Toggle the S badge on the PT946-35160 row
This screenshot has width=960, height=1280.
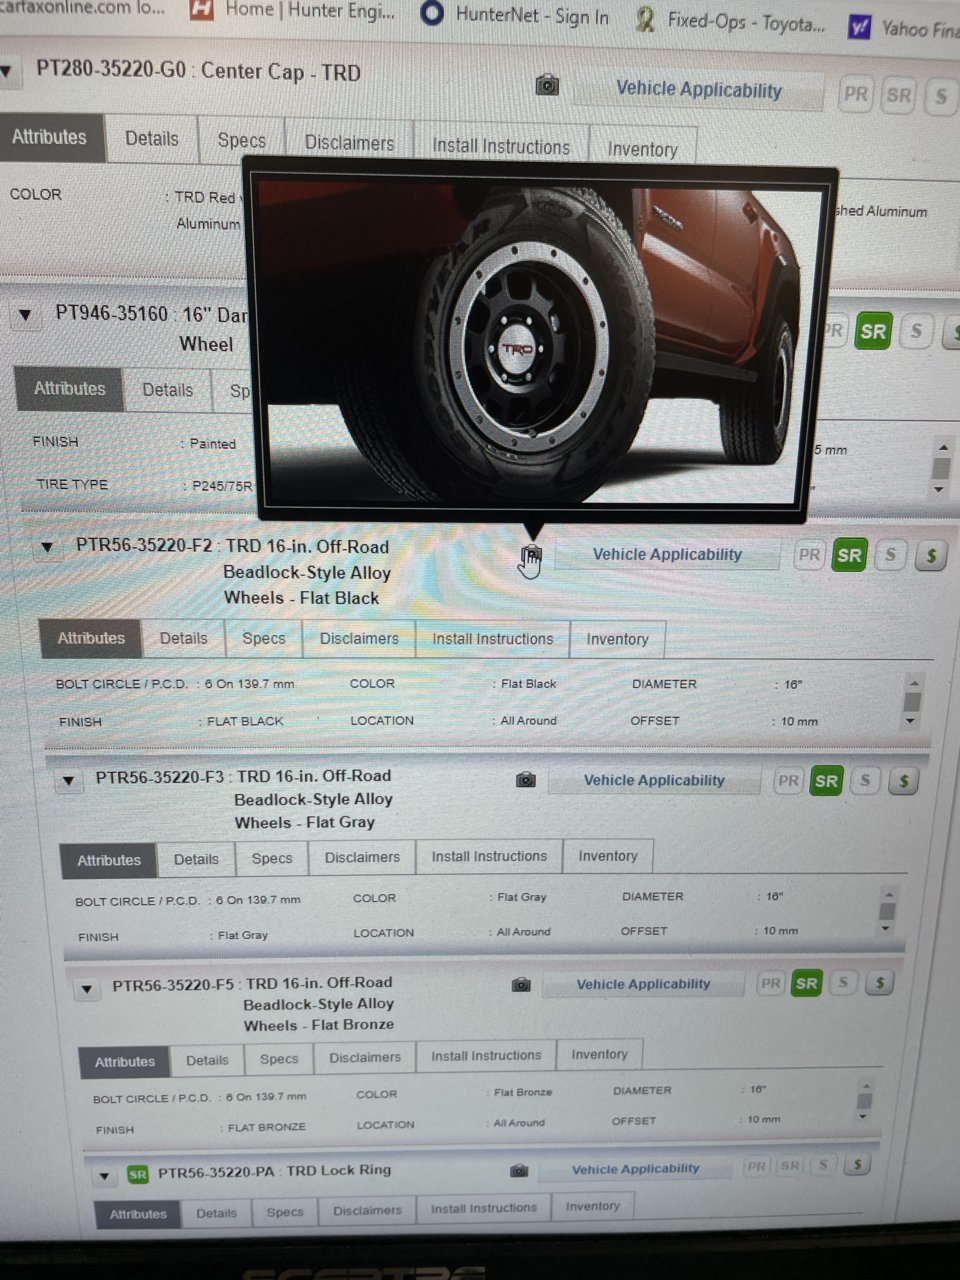click(916, 331)
